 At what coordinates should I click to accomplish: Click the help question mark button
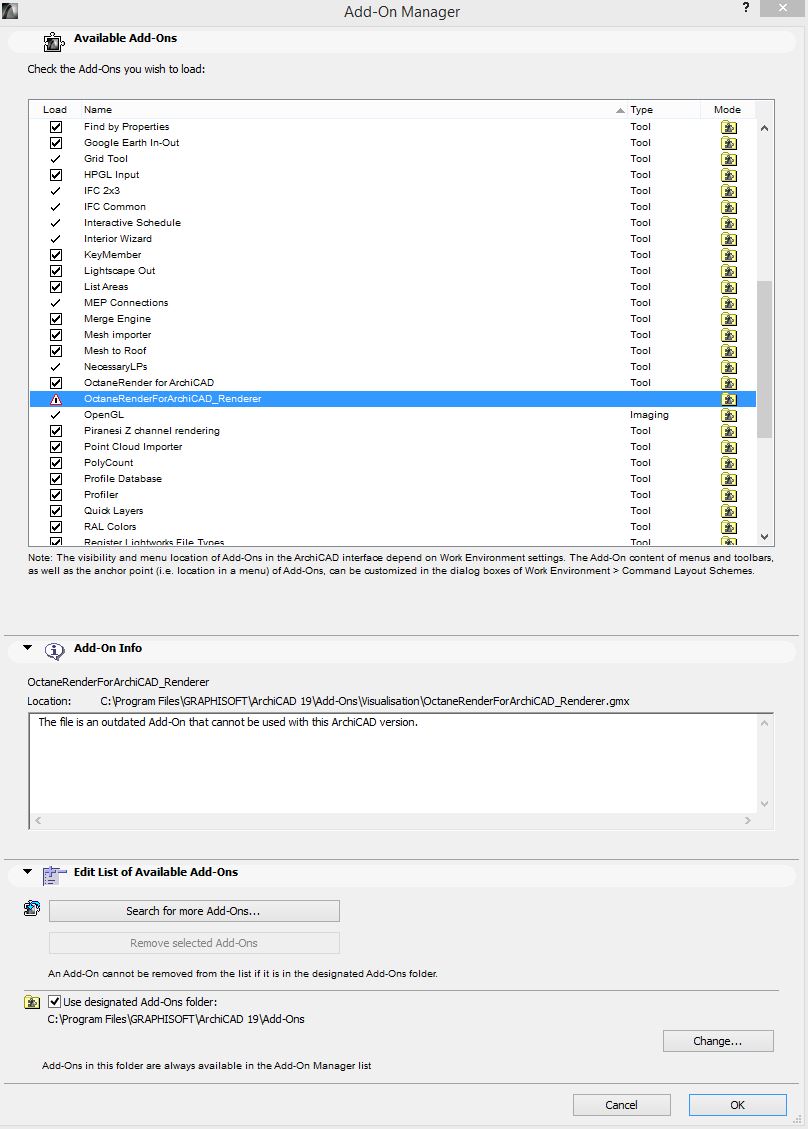click(x=745, y=8)
